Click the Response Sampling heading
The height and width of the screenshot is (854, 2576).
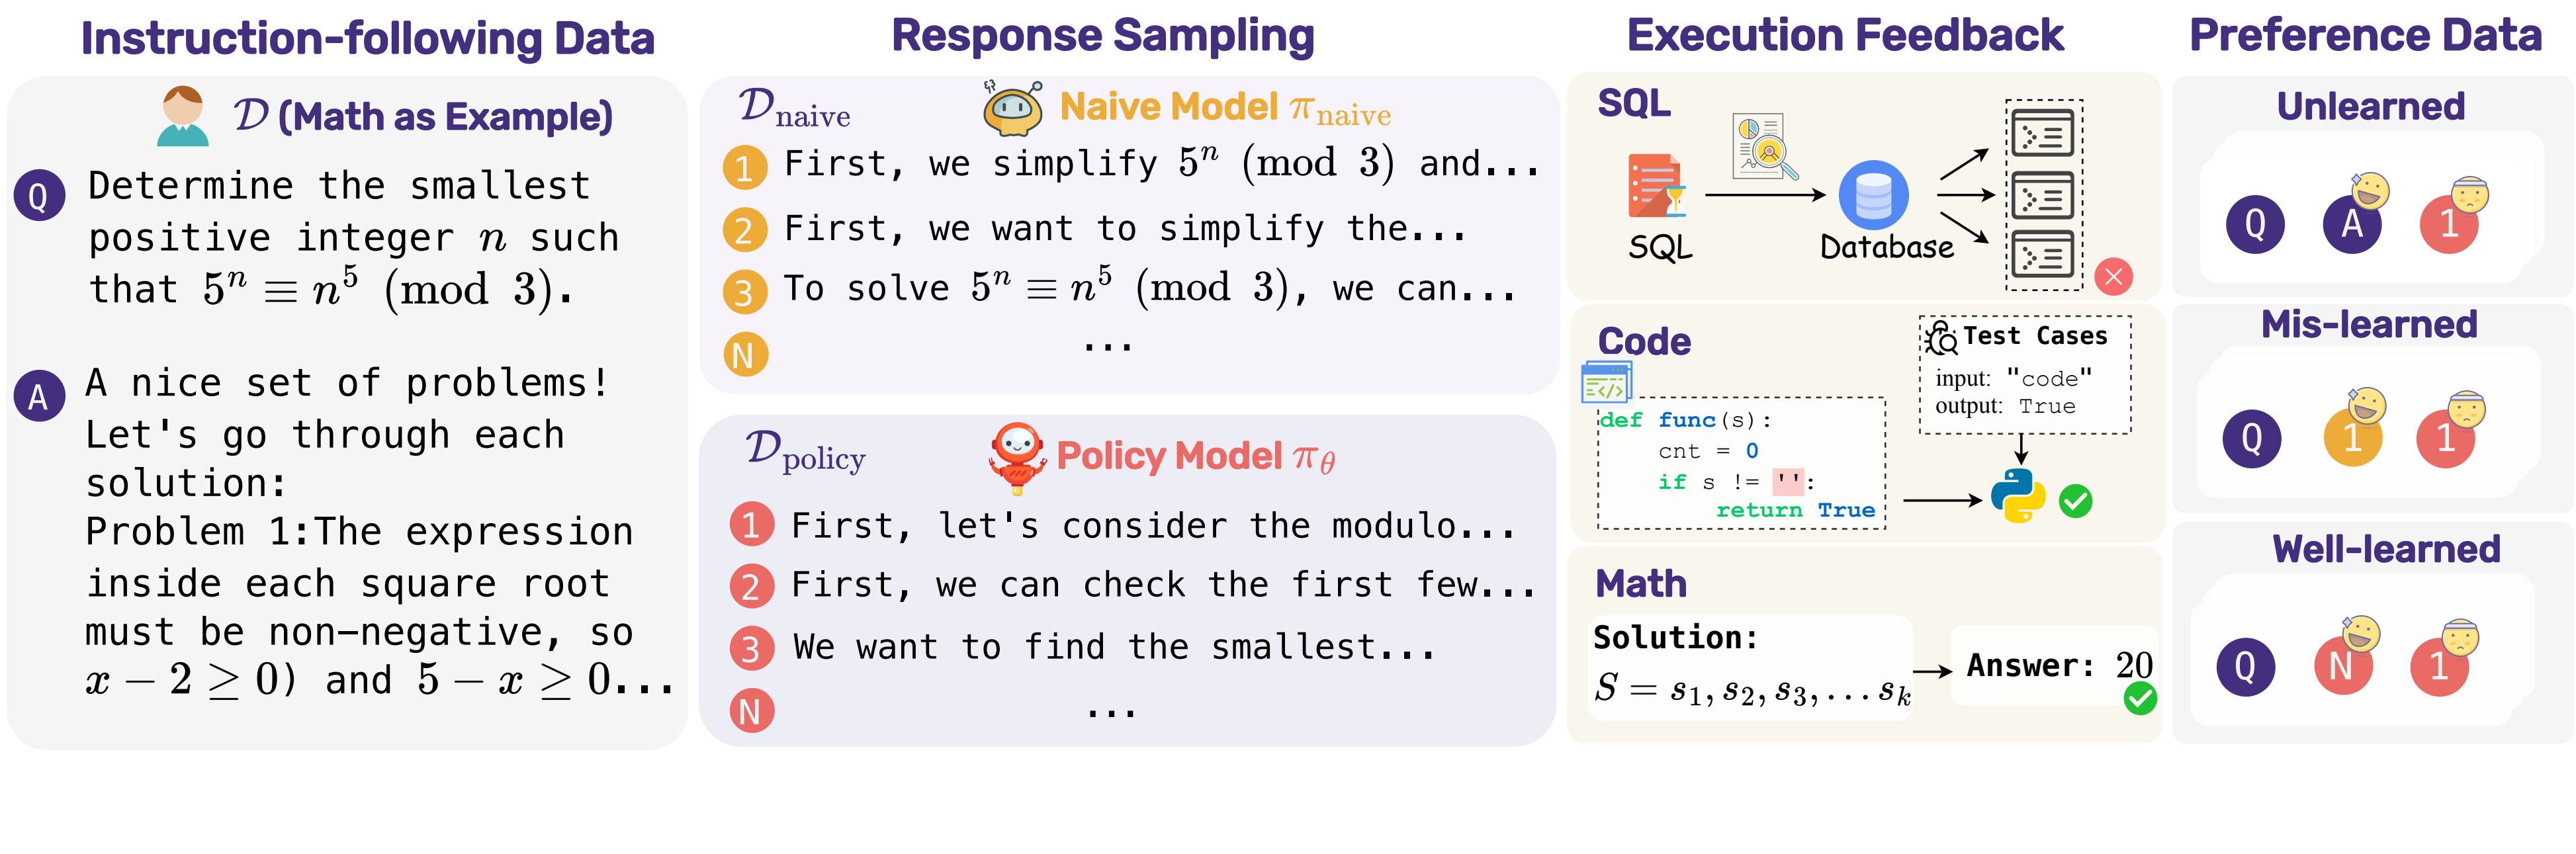1102,37
